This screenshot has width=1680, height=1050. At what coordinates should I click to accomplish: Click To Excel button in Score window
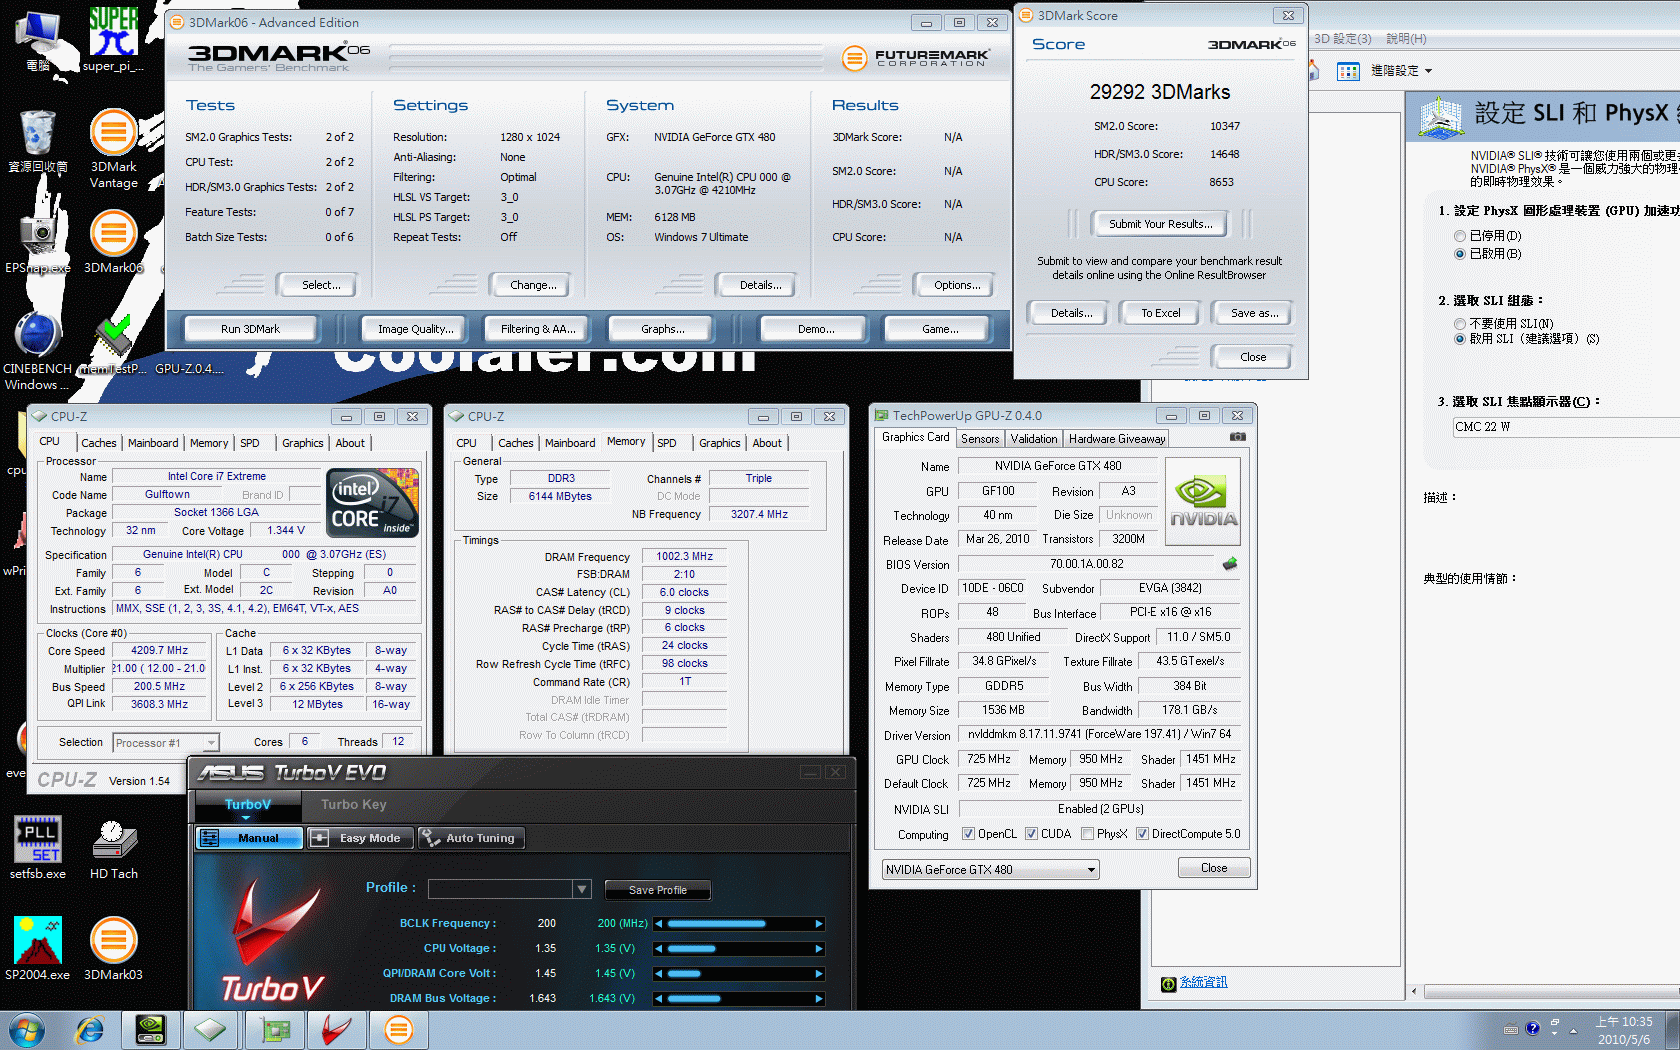coord(1160,313)
